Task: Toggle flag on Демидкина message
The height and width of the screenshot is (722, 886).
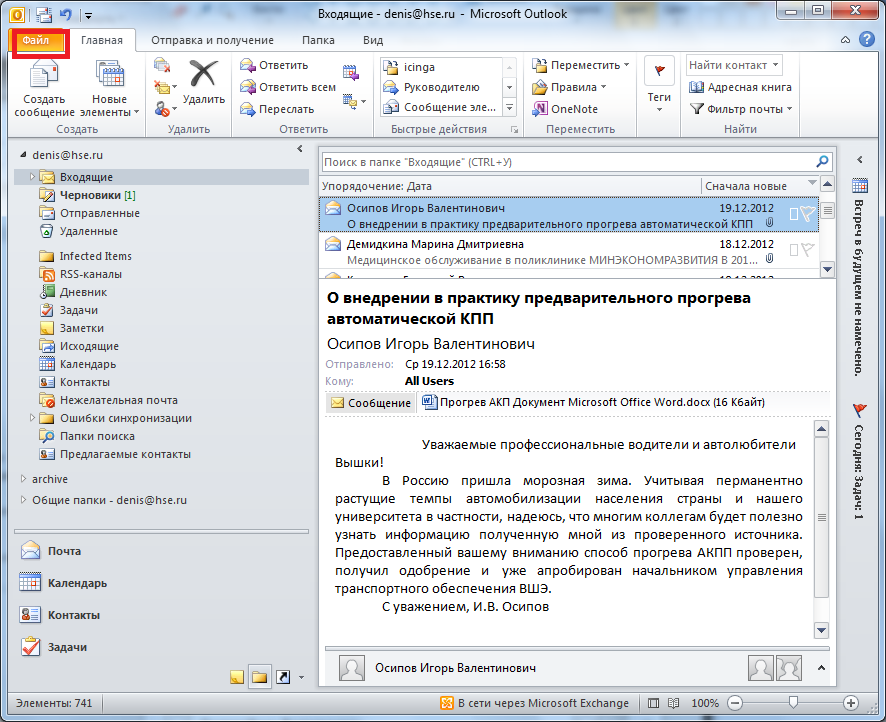Action: click(809, 250)
